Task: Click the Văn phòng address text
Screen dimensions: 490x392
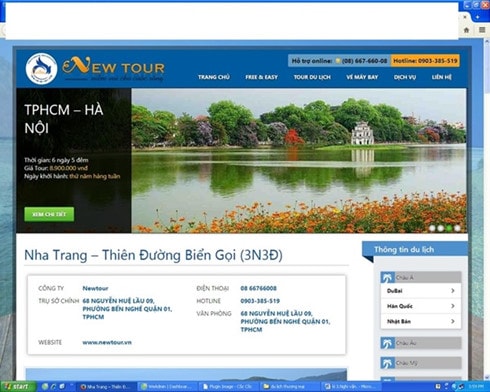Action: coord(285,322)
